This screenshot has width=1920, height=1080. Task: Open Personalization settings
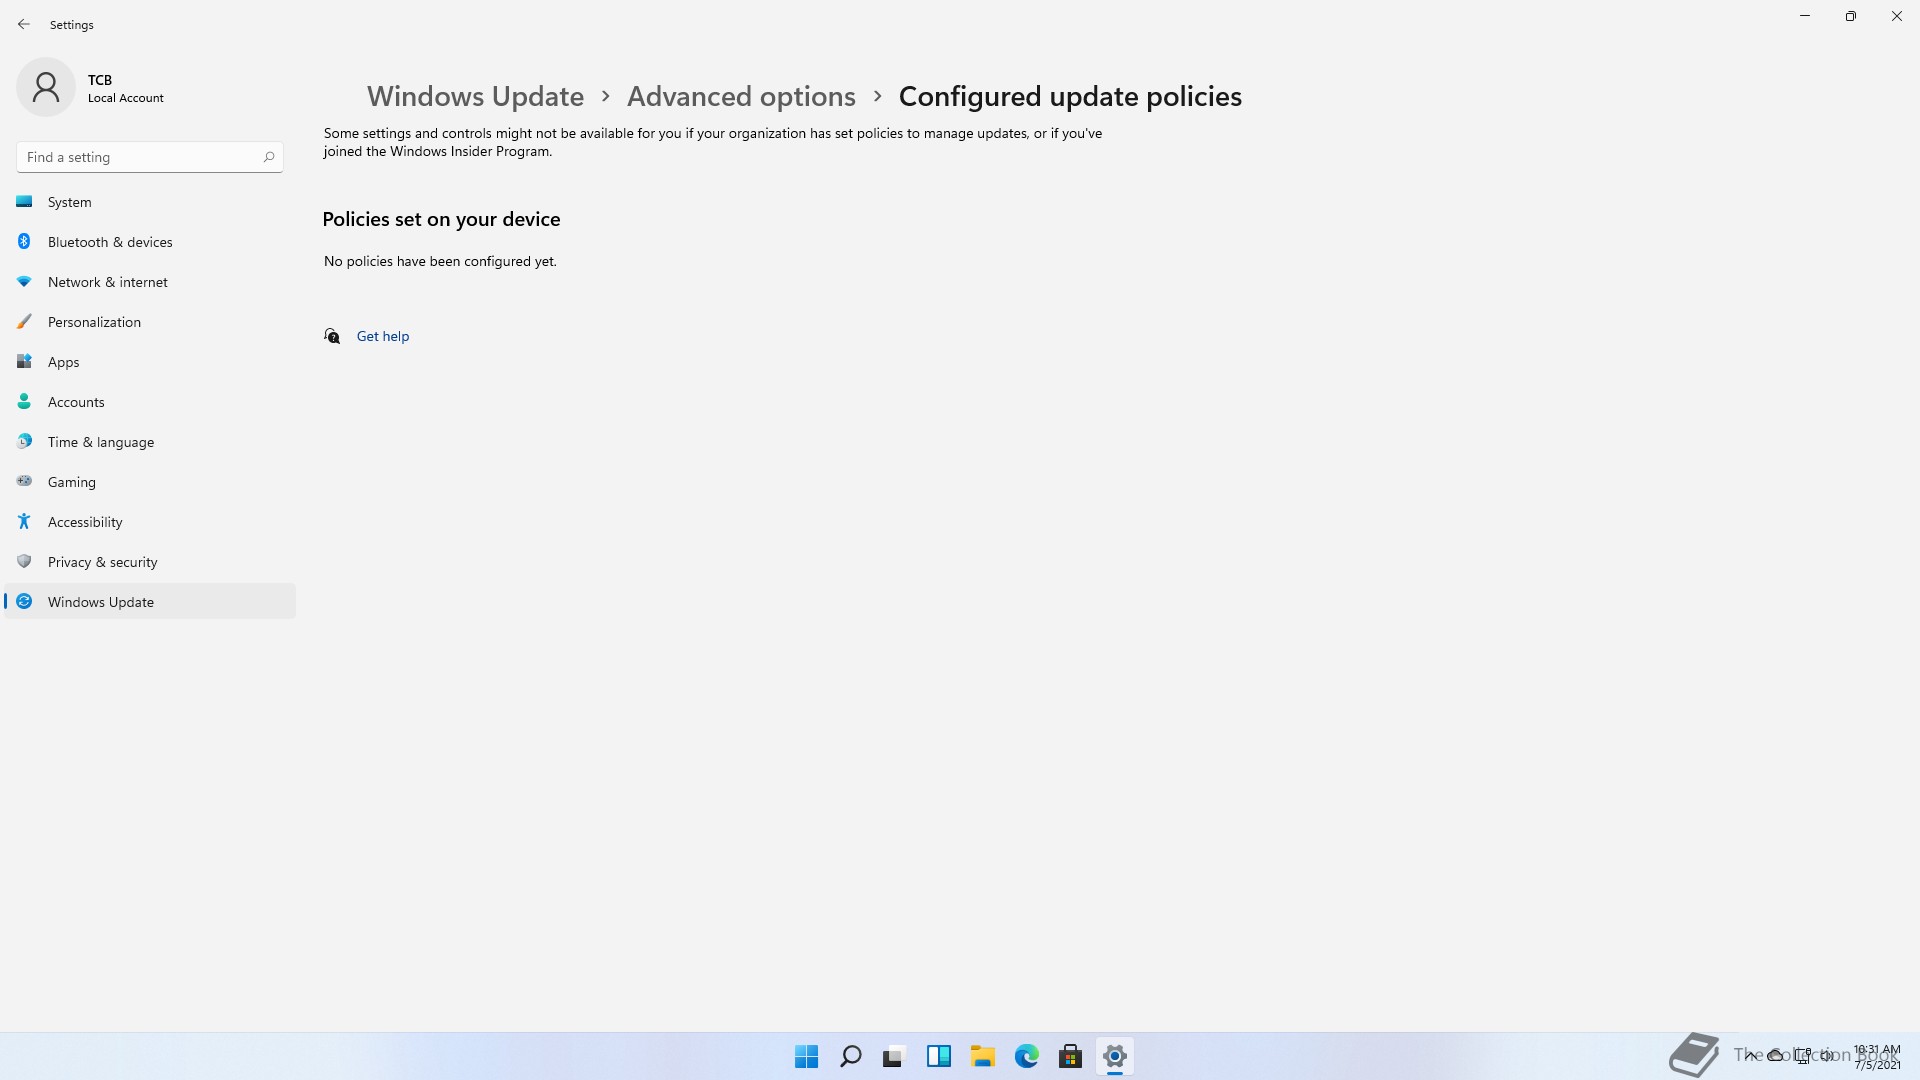[150, 322]
